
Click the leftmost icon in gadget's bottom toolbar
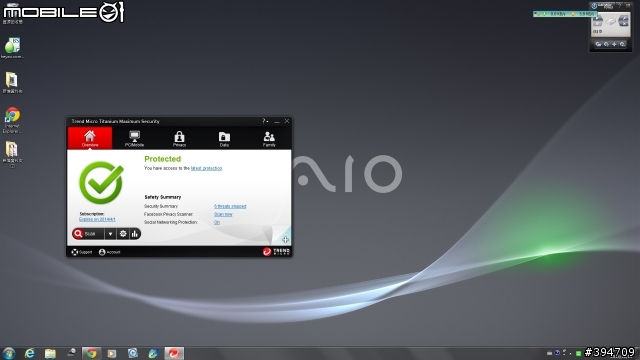click(x=598, y=44)
